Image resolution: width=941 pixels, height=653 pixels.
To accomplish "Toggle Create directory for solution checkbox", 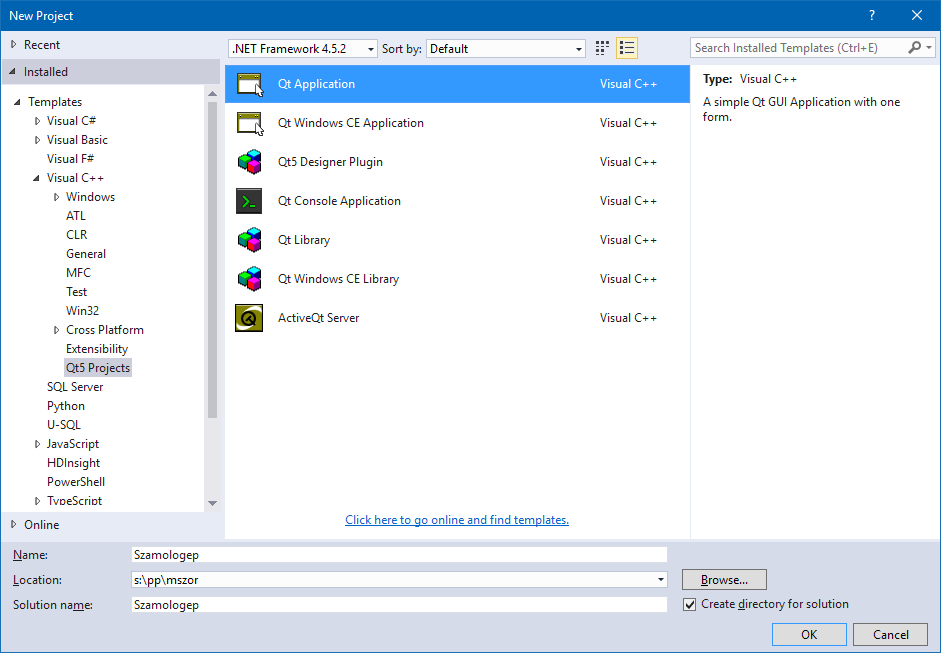I will coord(690,604).
